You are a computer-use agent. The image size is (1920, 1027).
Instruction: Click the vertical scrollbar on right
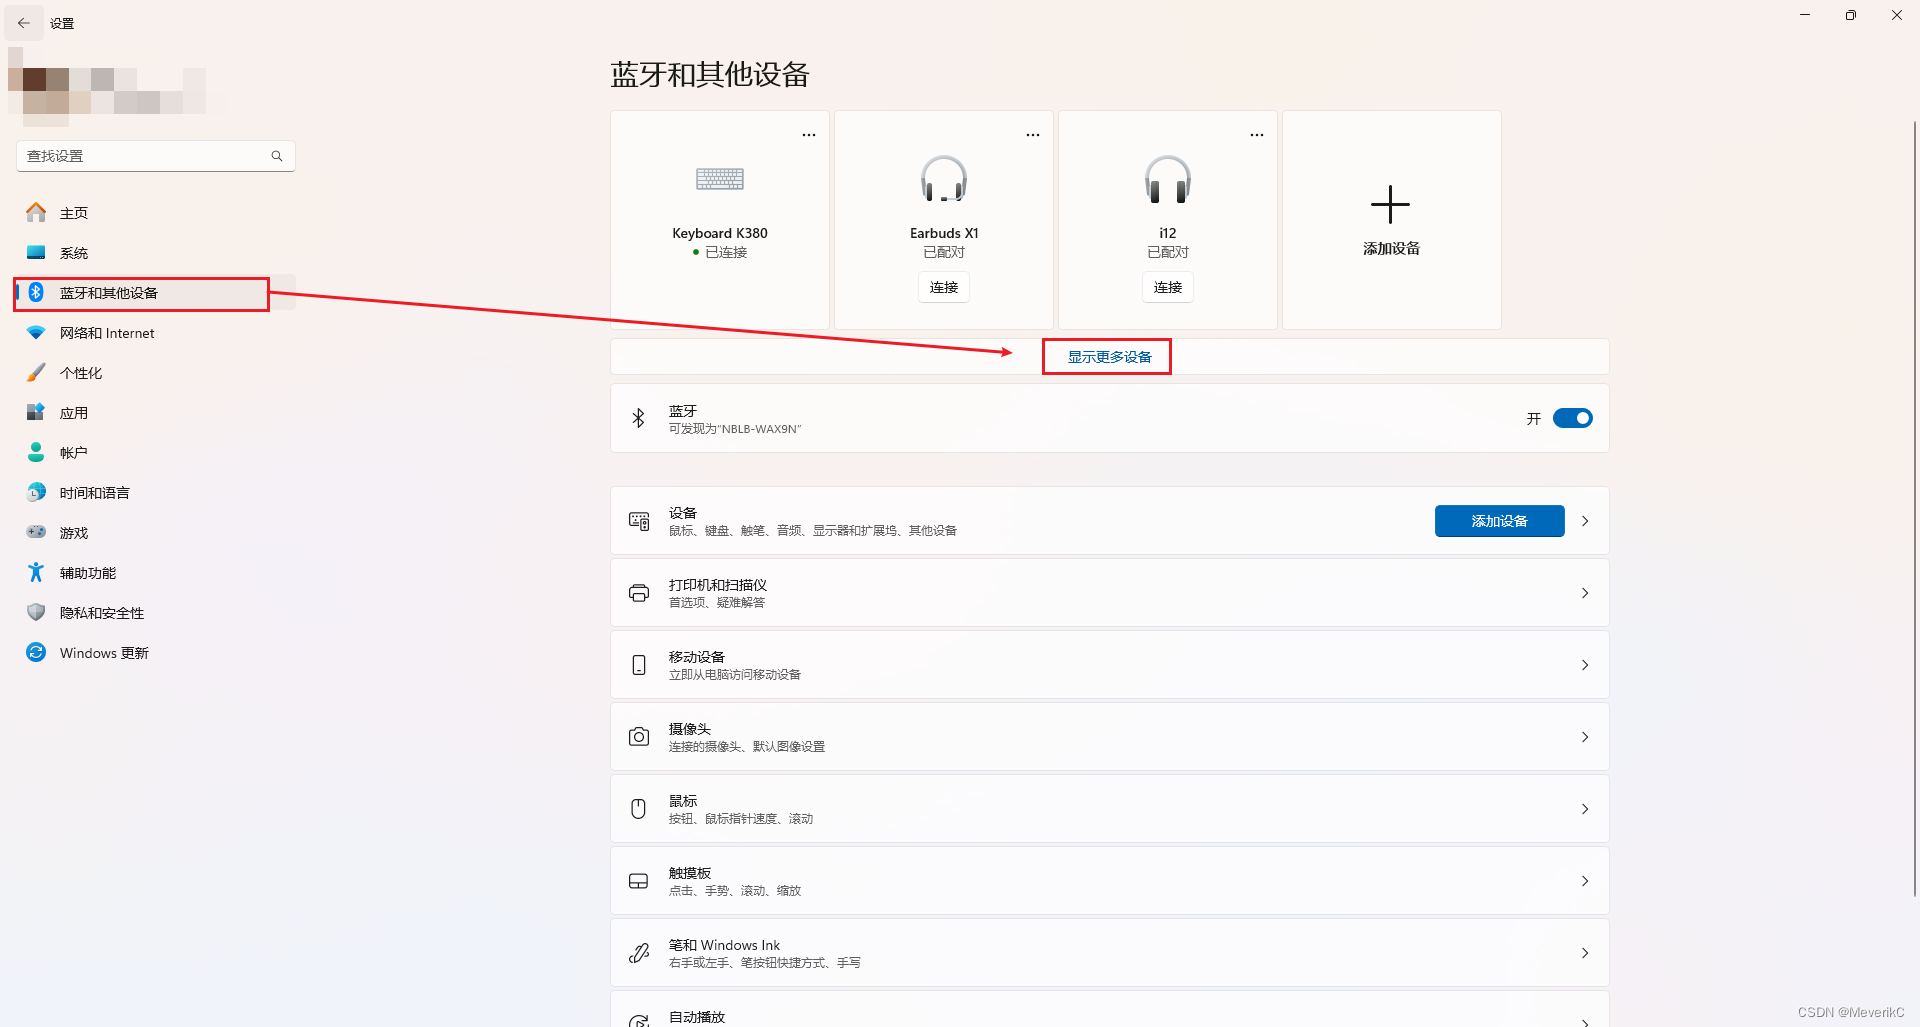[x=1914, y=508]
